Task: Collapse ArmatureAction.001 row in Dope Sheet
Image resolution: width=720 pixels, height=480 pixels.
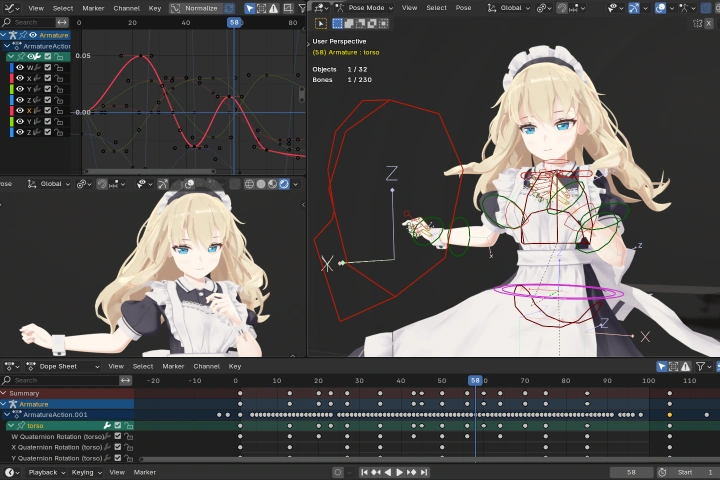Action: pos(7,415)
